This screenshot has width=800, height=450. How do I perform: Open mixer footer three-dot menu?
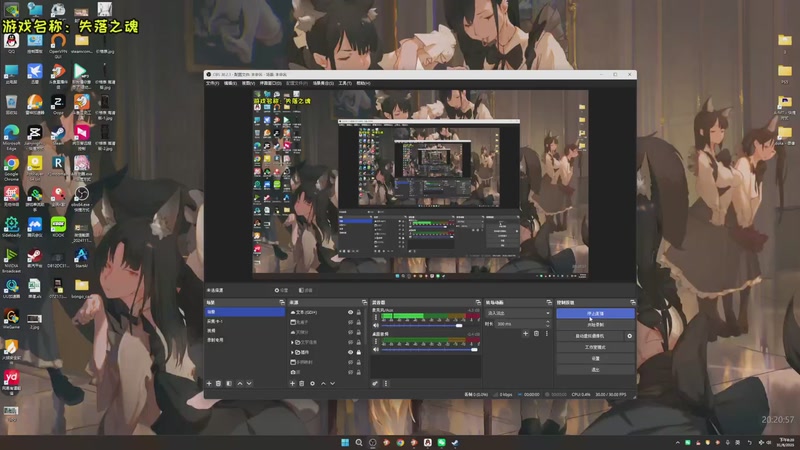(x=386, y=384)
